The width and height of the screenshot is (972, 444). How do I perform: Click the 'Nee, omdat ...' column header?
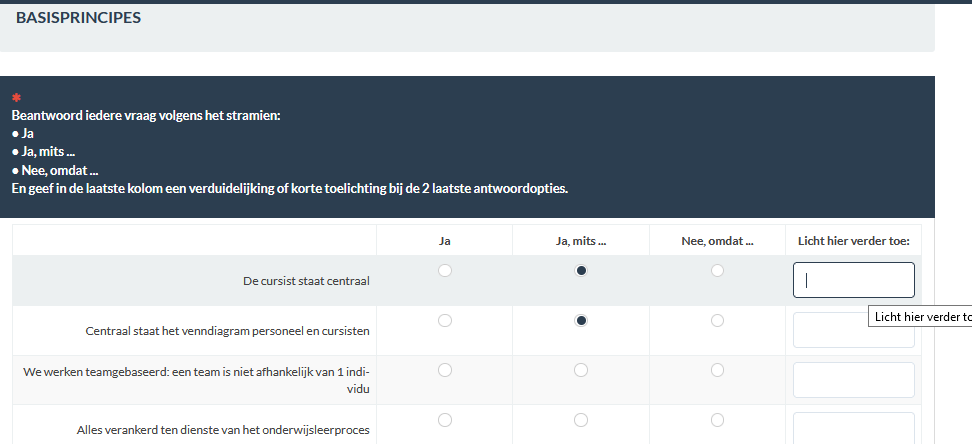pyautogui.click(x=717, y=241)
